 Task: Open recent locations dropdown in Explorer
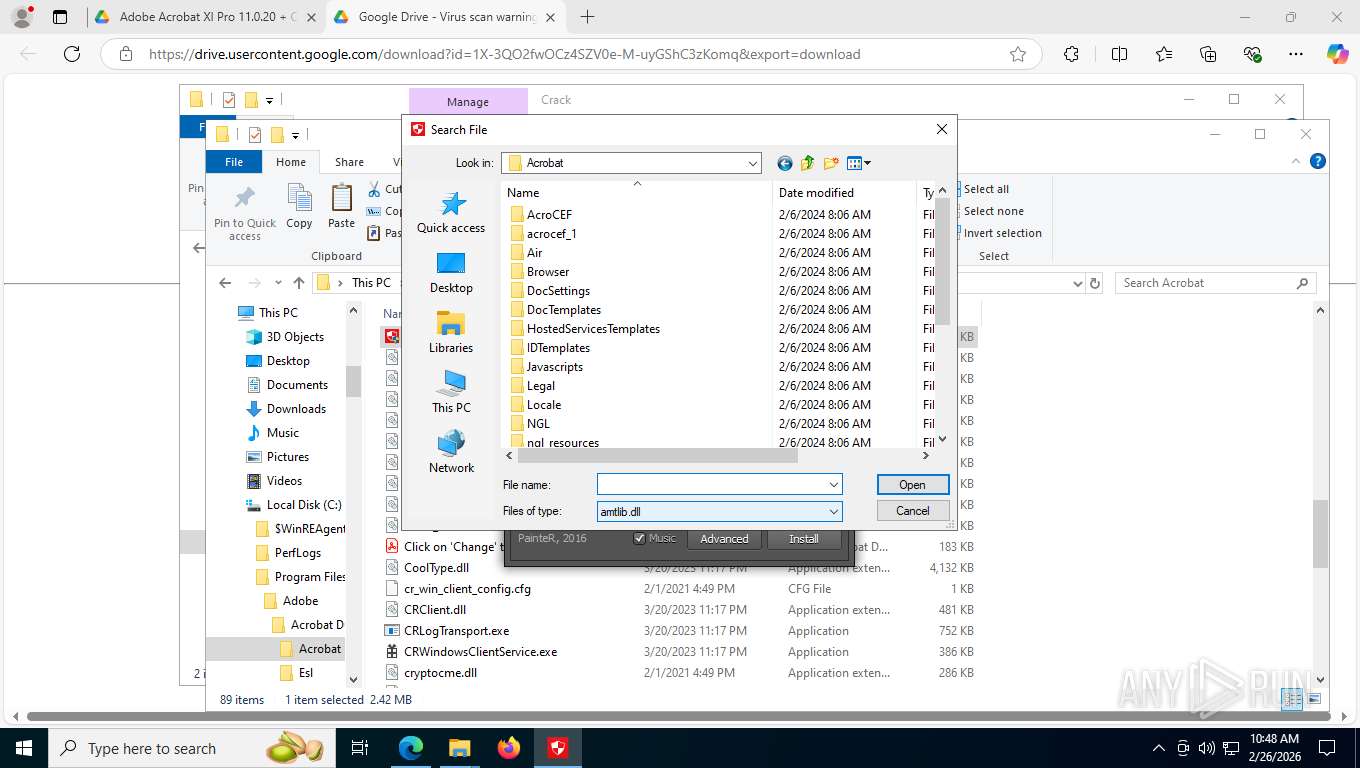277,283
